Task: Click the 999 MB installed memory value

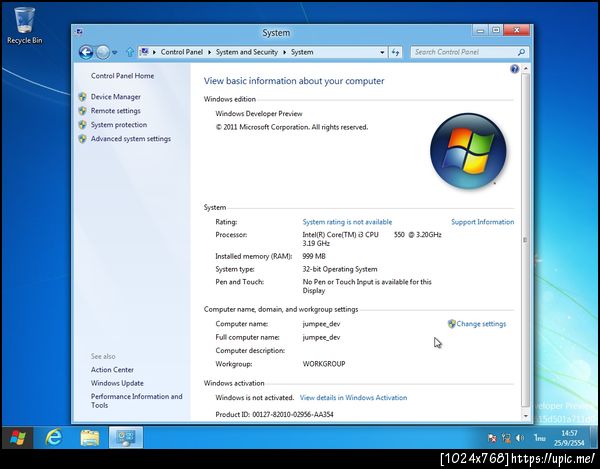Action: click(314, 256)
